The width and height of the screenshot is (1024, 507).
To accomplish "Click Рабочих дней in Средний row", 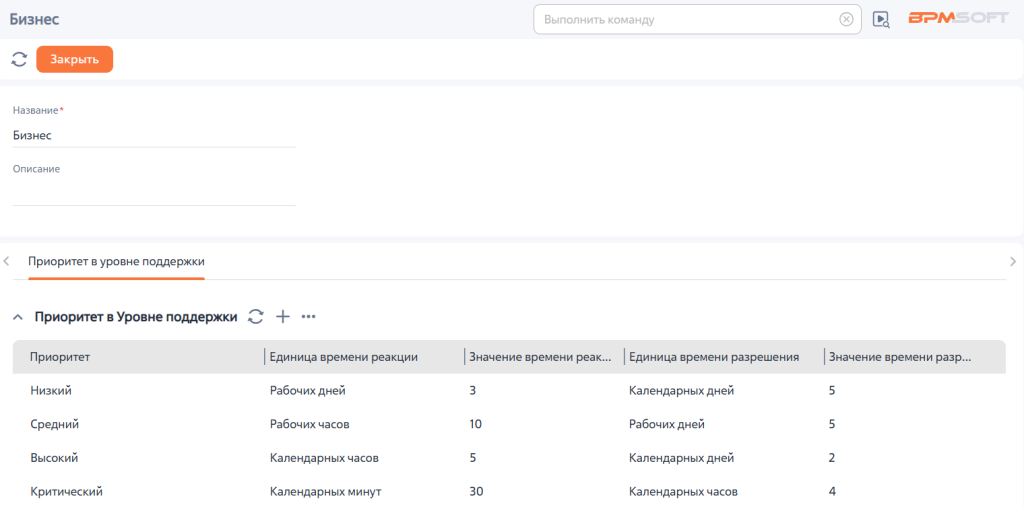I will [x=667, y=424].
